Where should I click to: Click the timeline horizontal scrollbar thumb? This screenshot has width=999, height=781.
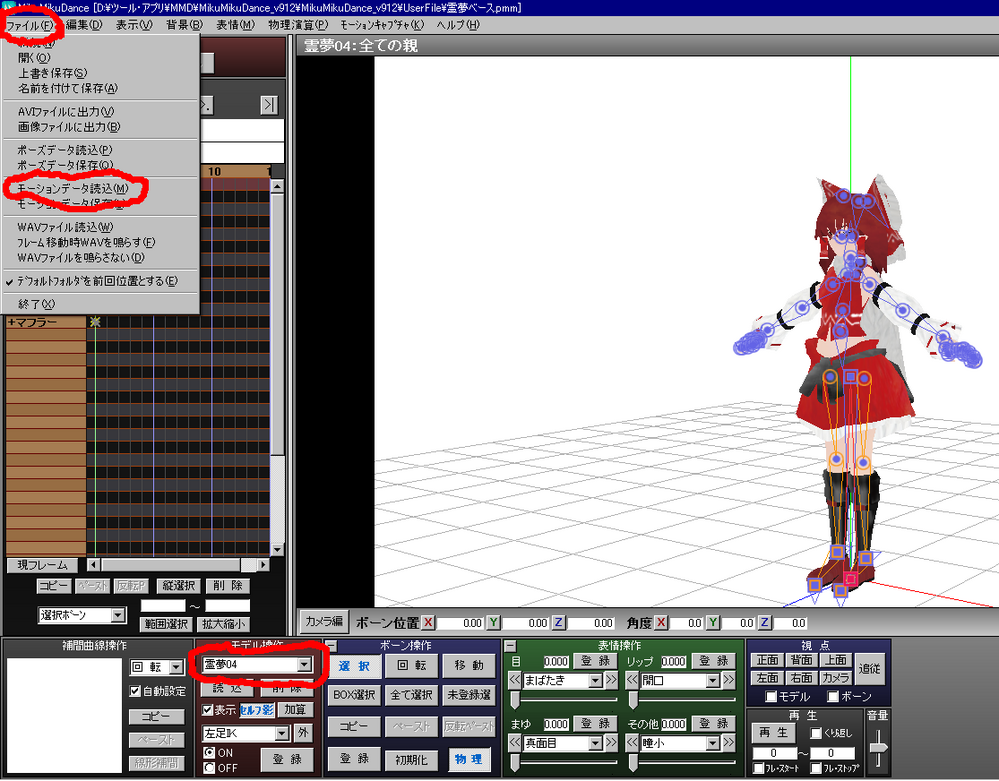click(171, 564)
